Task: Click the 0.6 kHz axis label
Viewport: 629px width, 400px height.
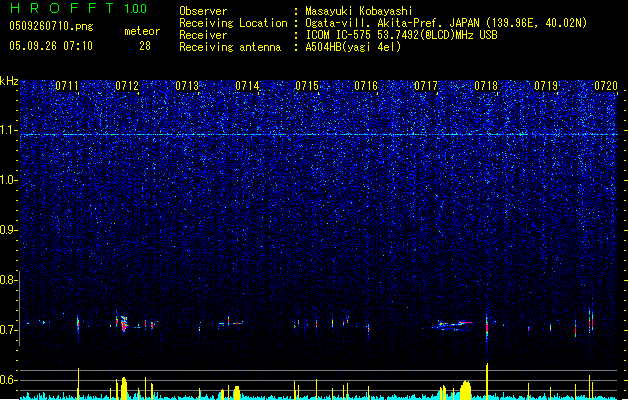Action: [8, 380]
